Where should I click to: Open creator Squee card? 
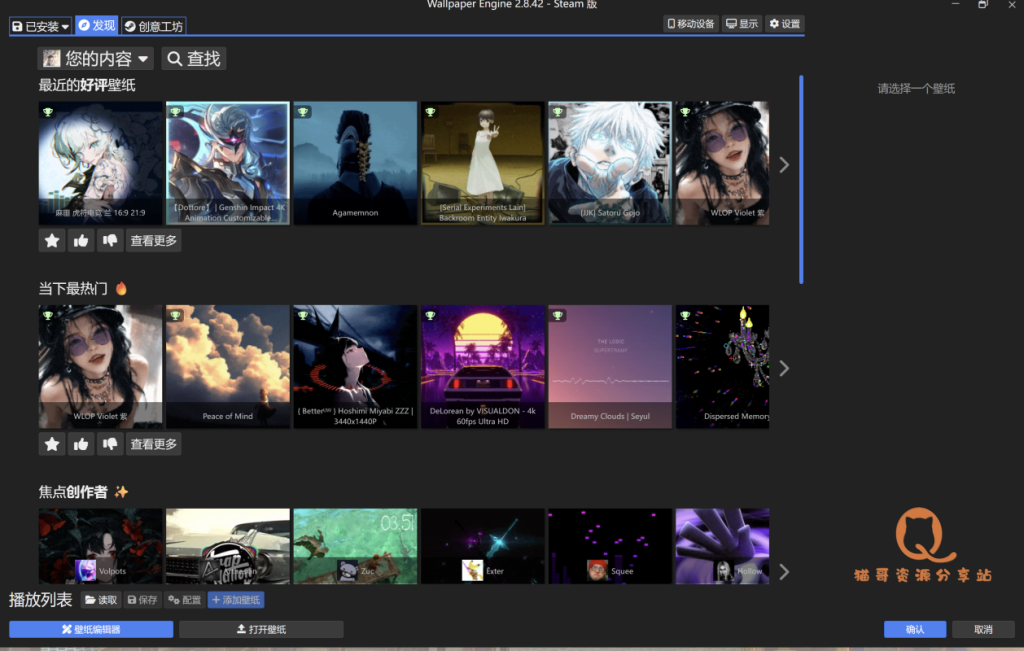pos(610,547)
